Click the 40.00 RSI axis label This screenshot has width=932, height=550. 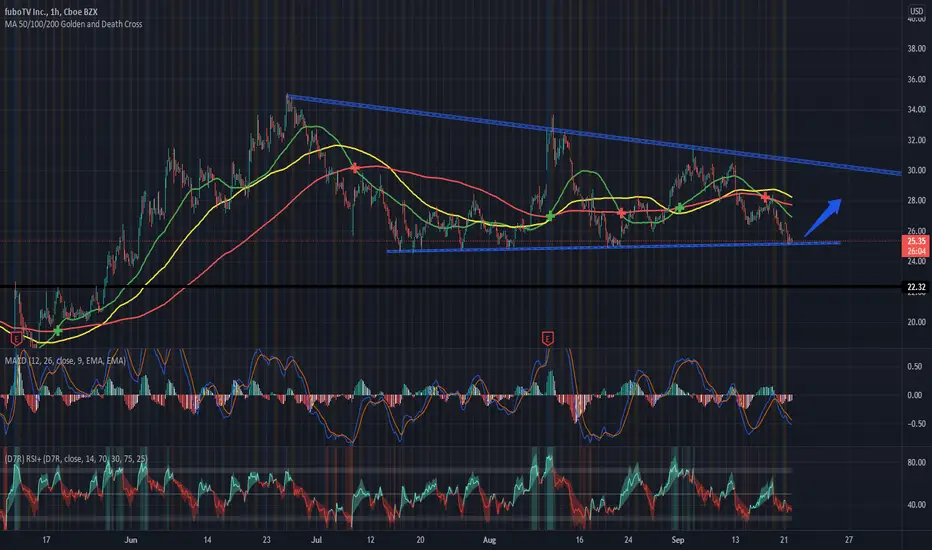click(917, 505)
